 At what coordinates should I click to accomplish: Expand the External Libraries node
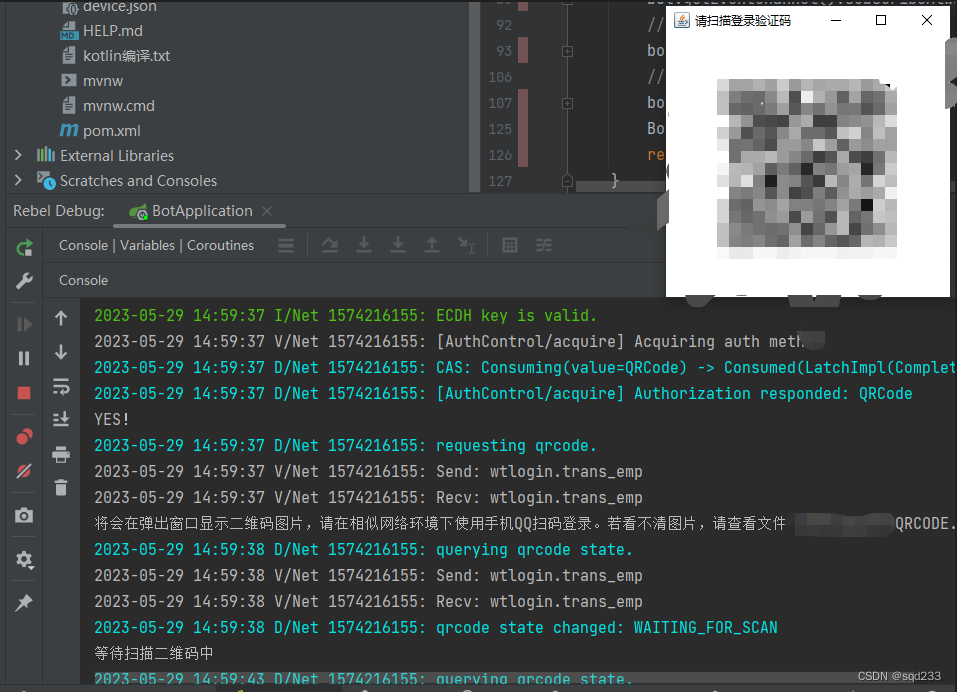(18, 155)
